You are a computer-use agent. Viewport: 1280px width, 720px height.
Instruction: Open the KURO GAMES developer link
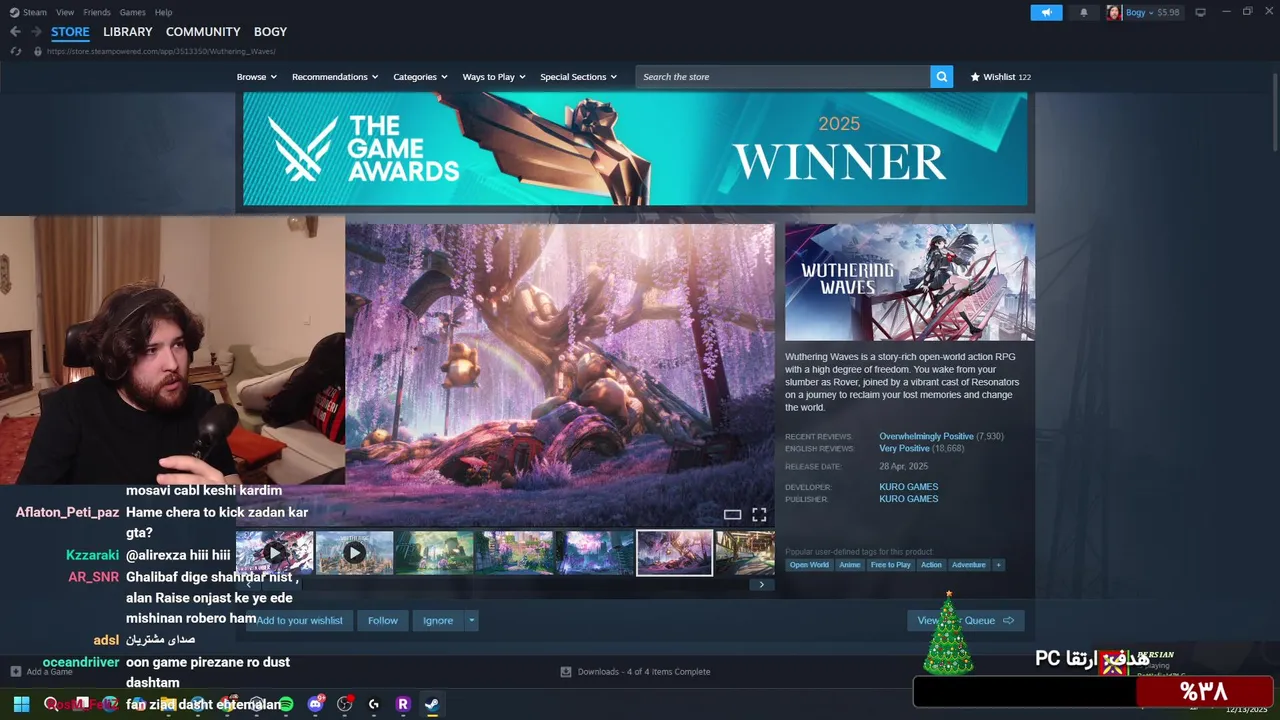click(x=908, y=487)
